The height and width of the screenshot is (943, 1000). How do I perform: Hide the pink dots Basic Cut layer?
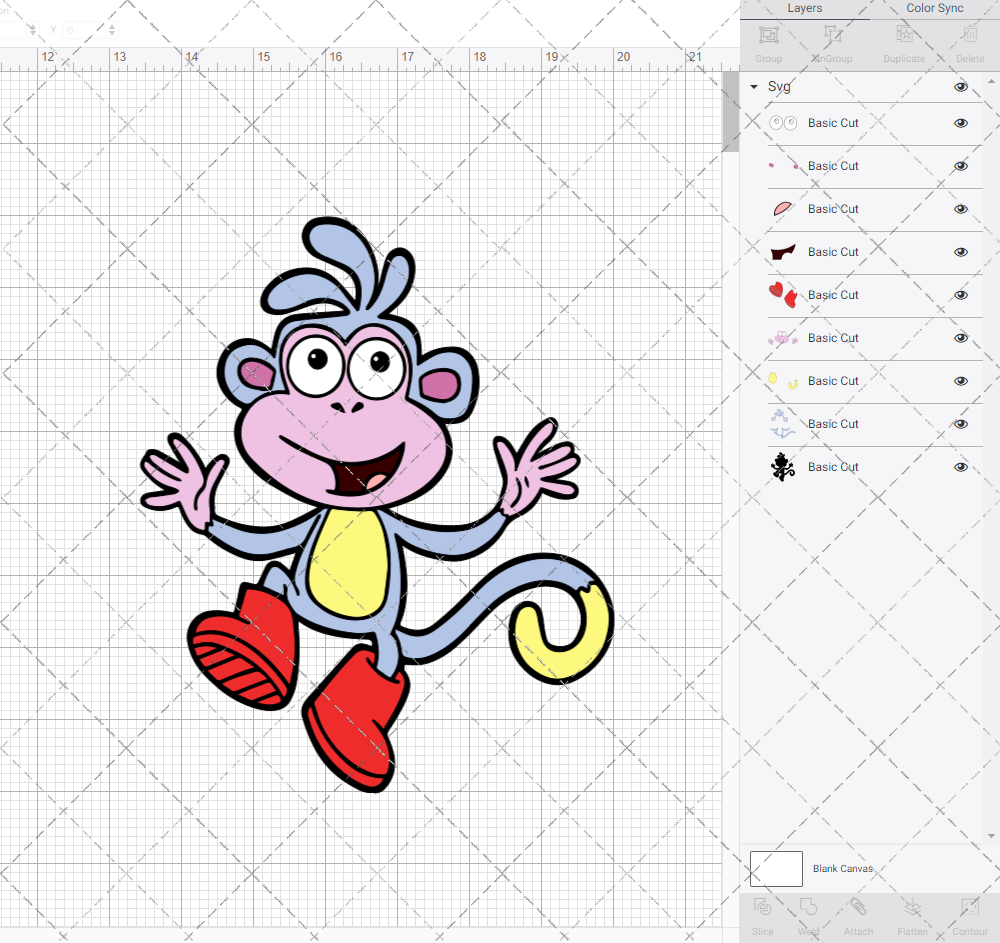pos(960,166)
